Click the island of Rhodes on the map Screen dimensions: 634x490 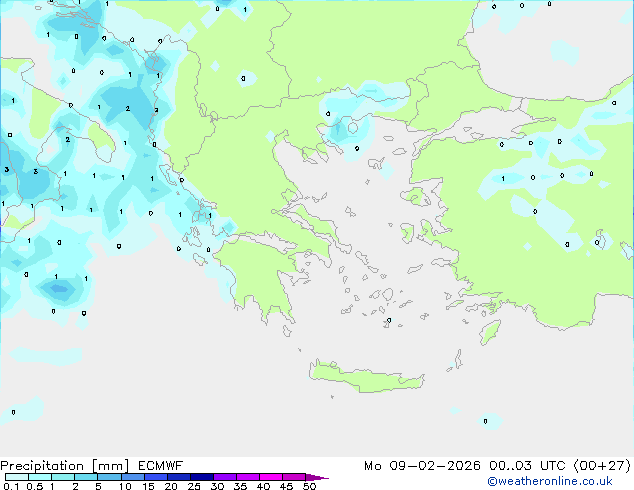point(490,332)
